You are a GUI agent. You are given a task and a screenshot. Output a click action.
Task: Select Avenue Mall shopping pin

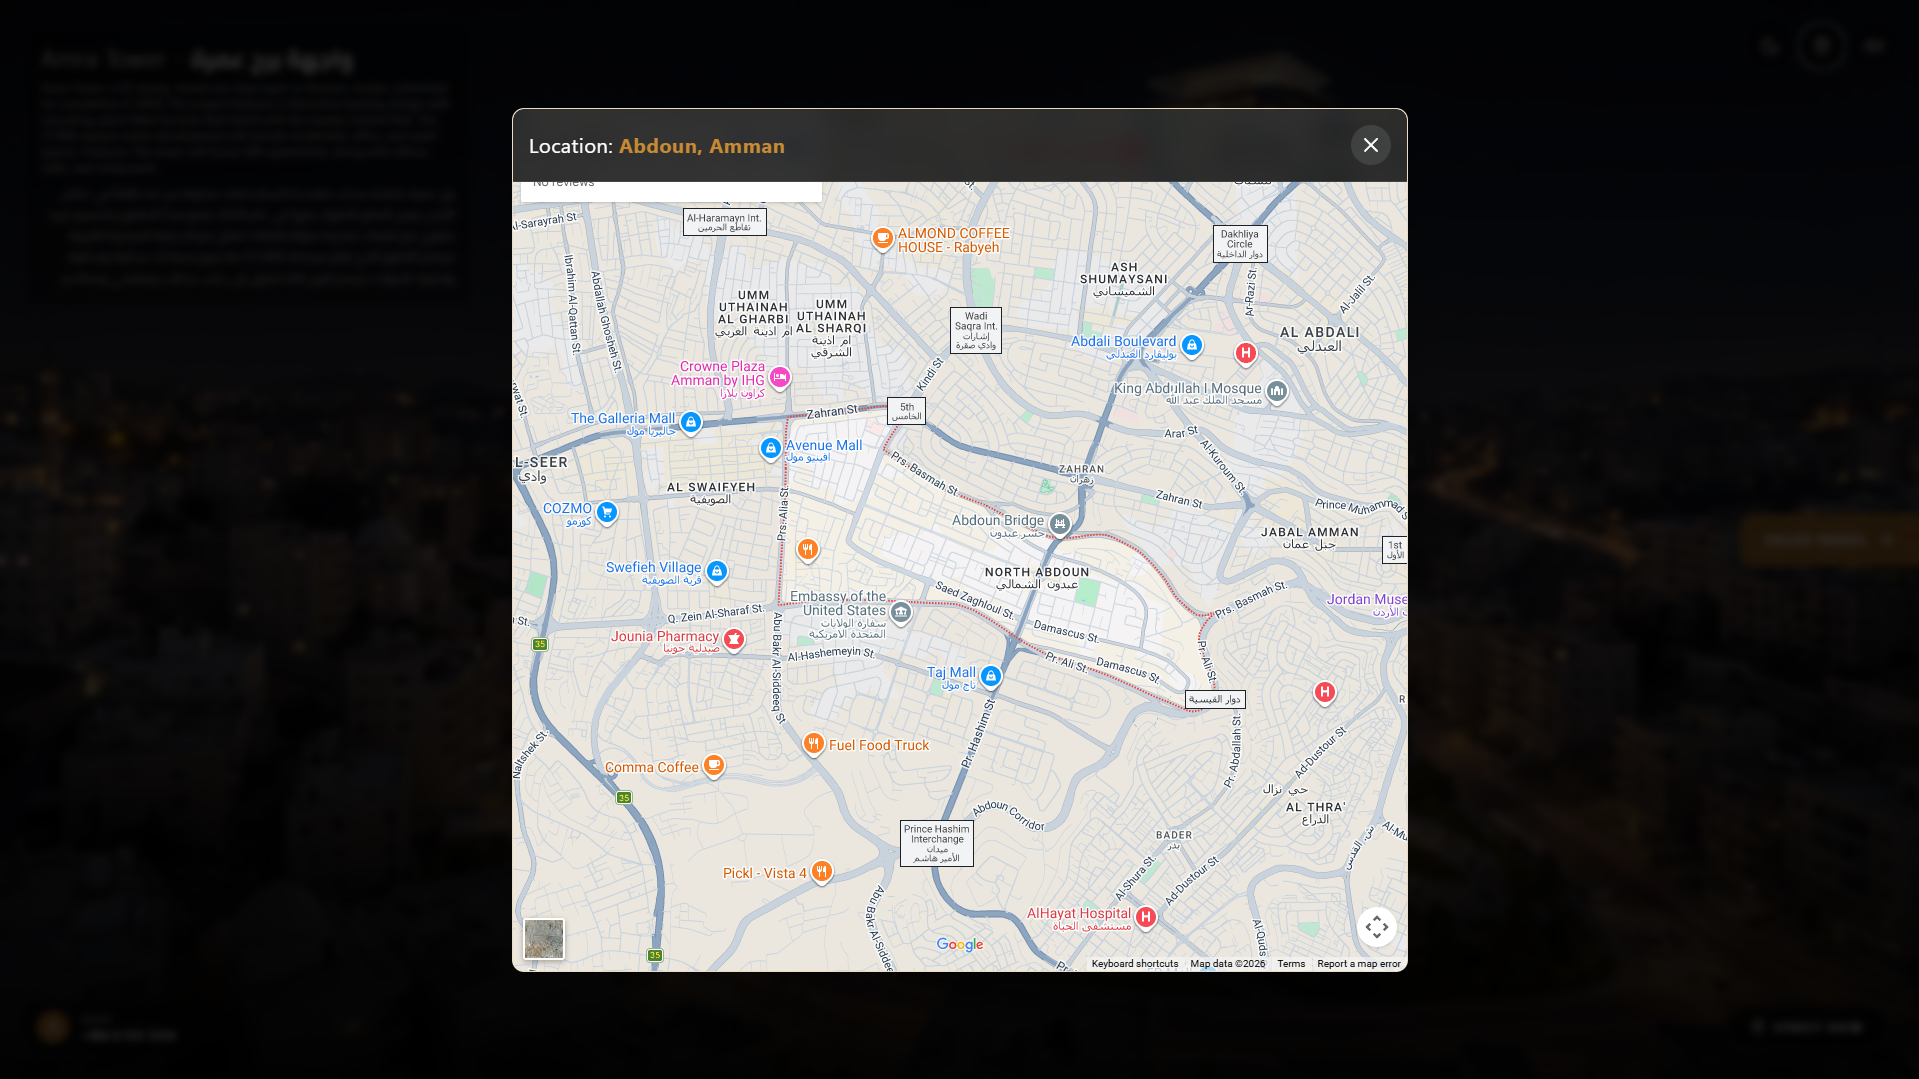[770, 449]
